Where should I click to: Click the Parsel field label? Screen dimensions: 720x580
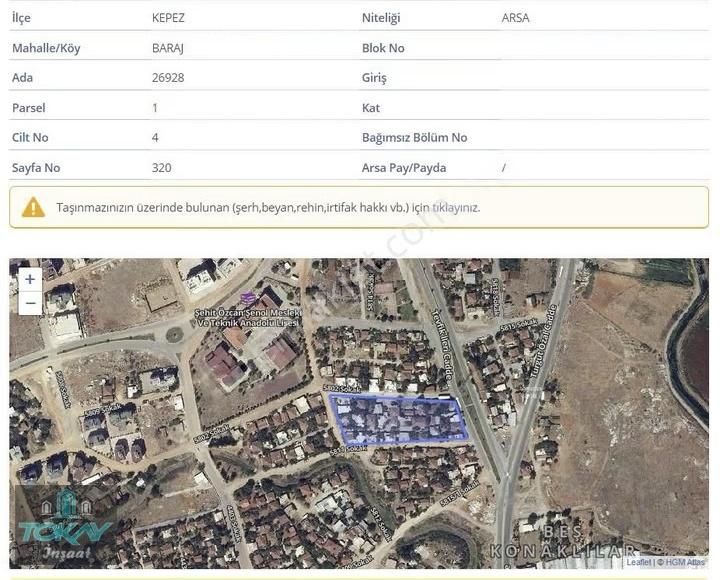pos(28,108)
